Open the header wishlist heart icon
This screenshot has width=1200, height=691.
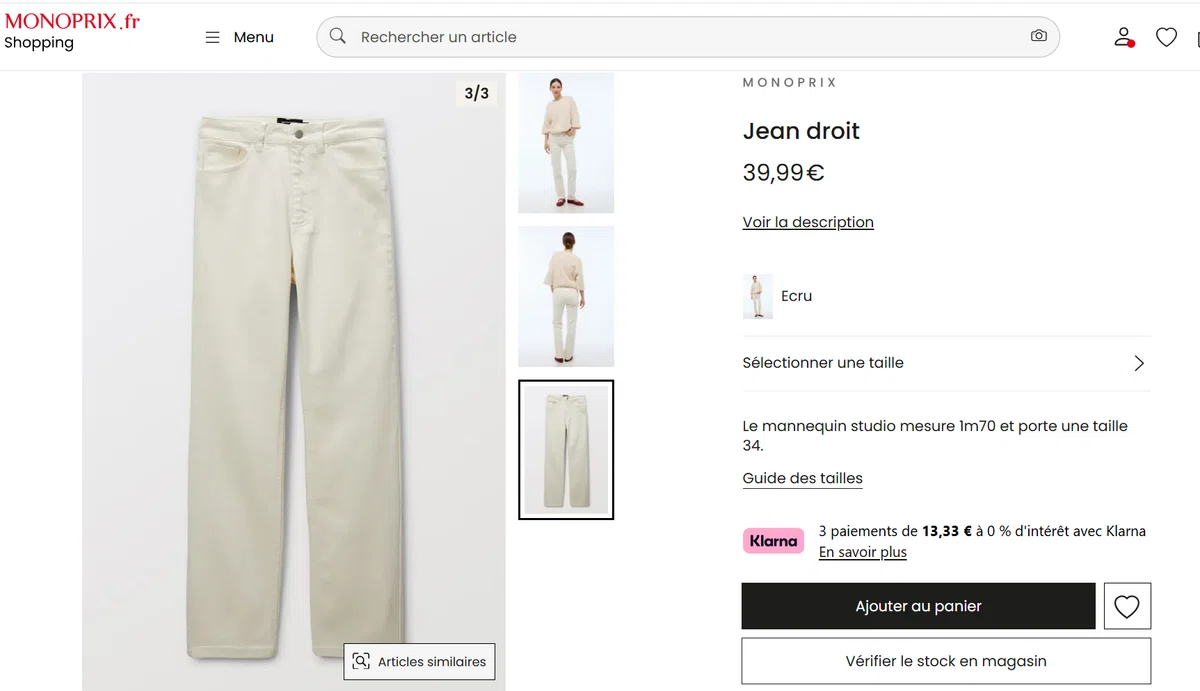tap(1166, 37)
